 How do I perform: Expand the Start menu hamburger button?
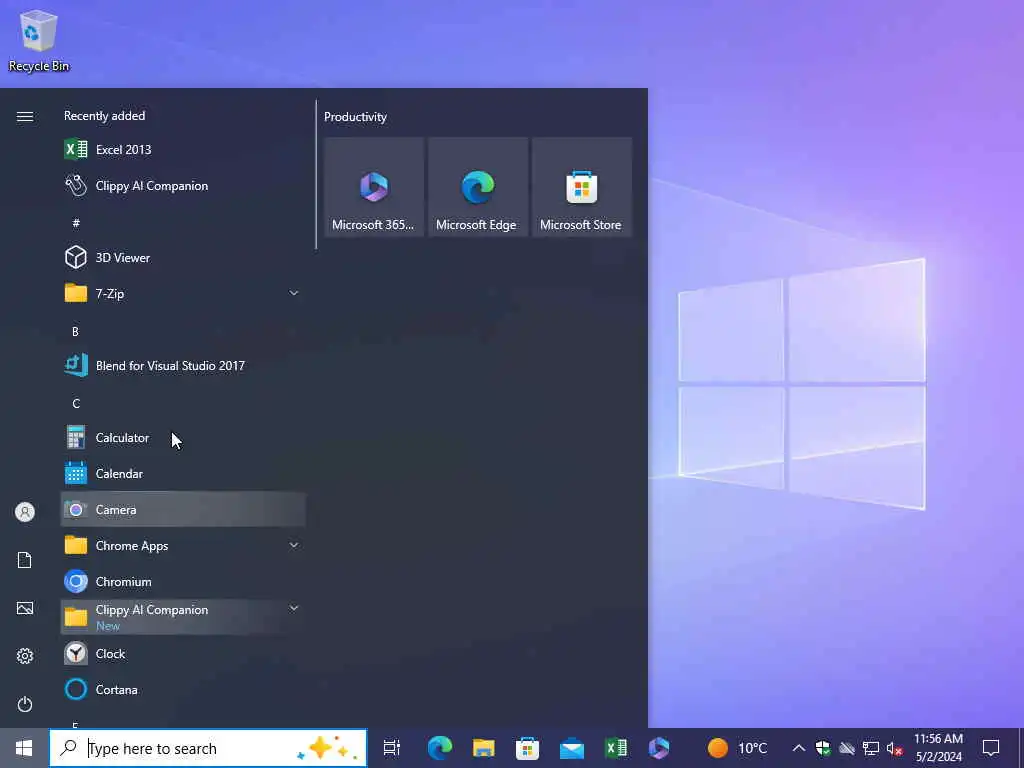point(25,116)
